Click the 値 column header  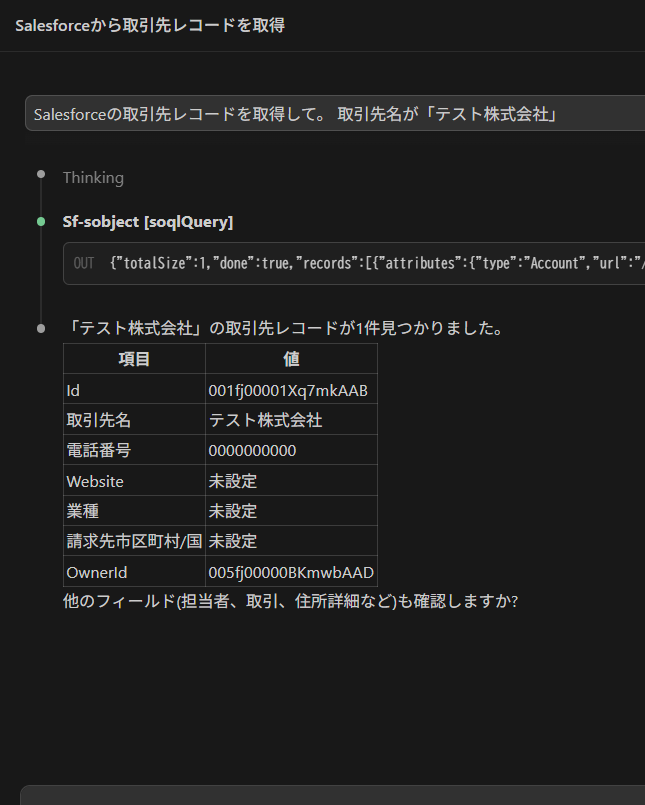tap(291, 358)
